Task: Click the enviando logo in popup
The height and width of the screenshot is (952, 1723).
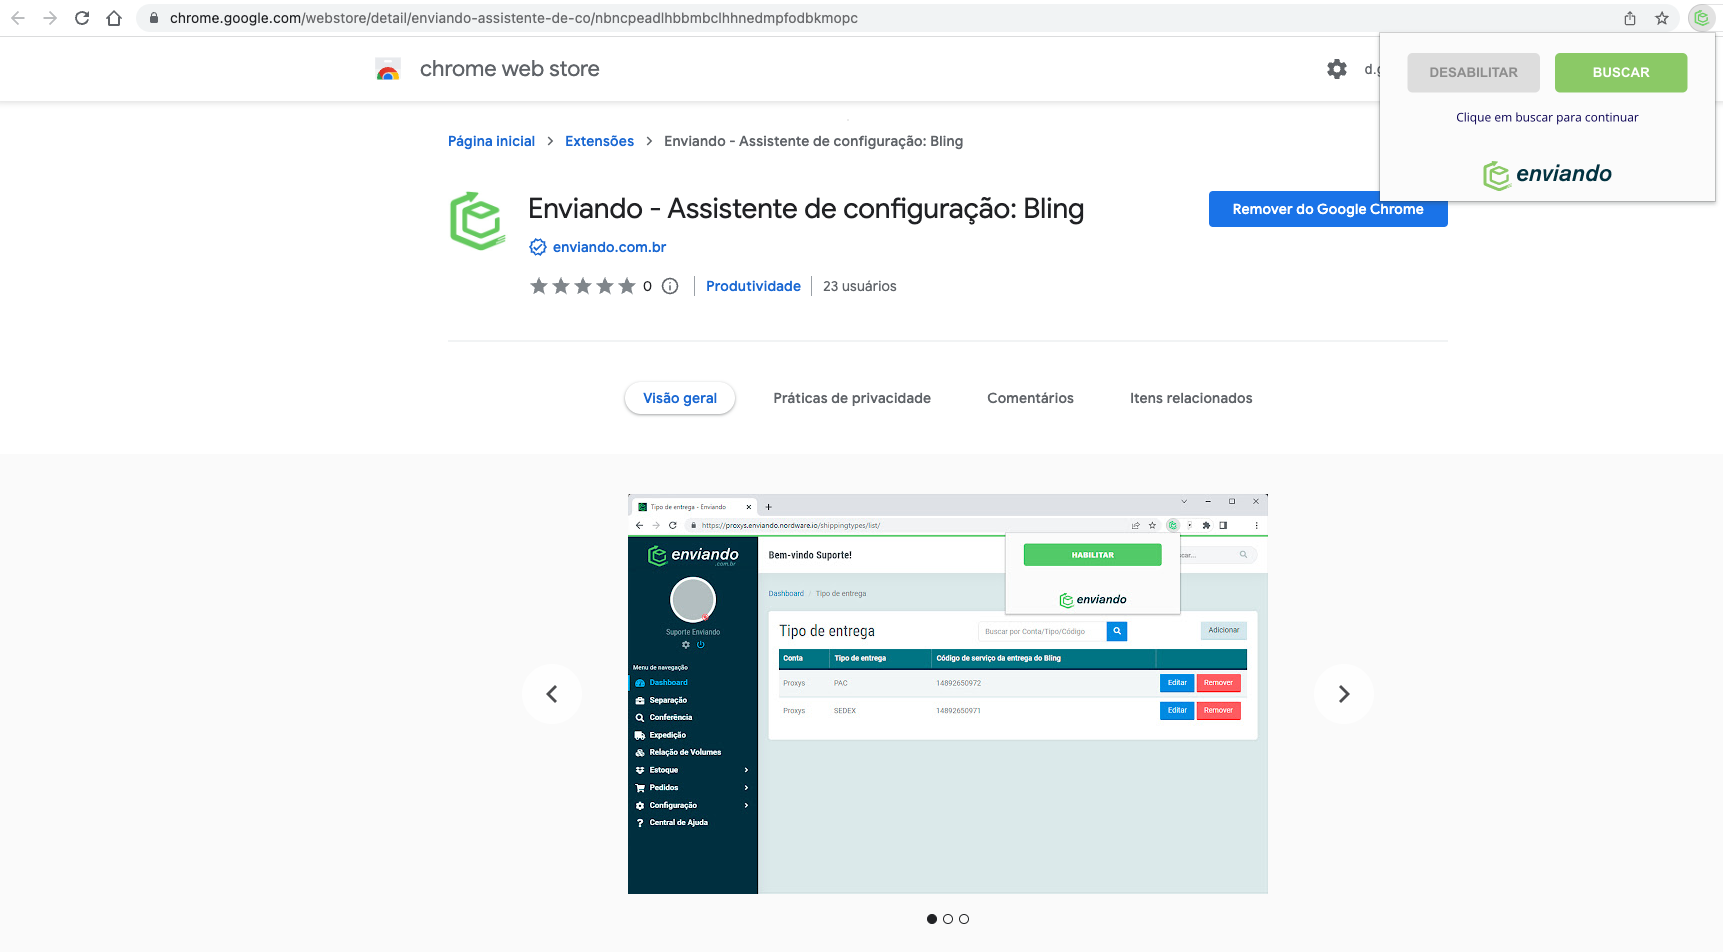Action: 1547,174
